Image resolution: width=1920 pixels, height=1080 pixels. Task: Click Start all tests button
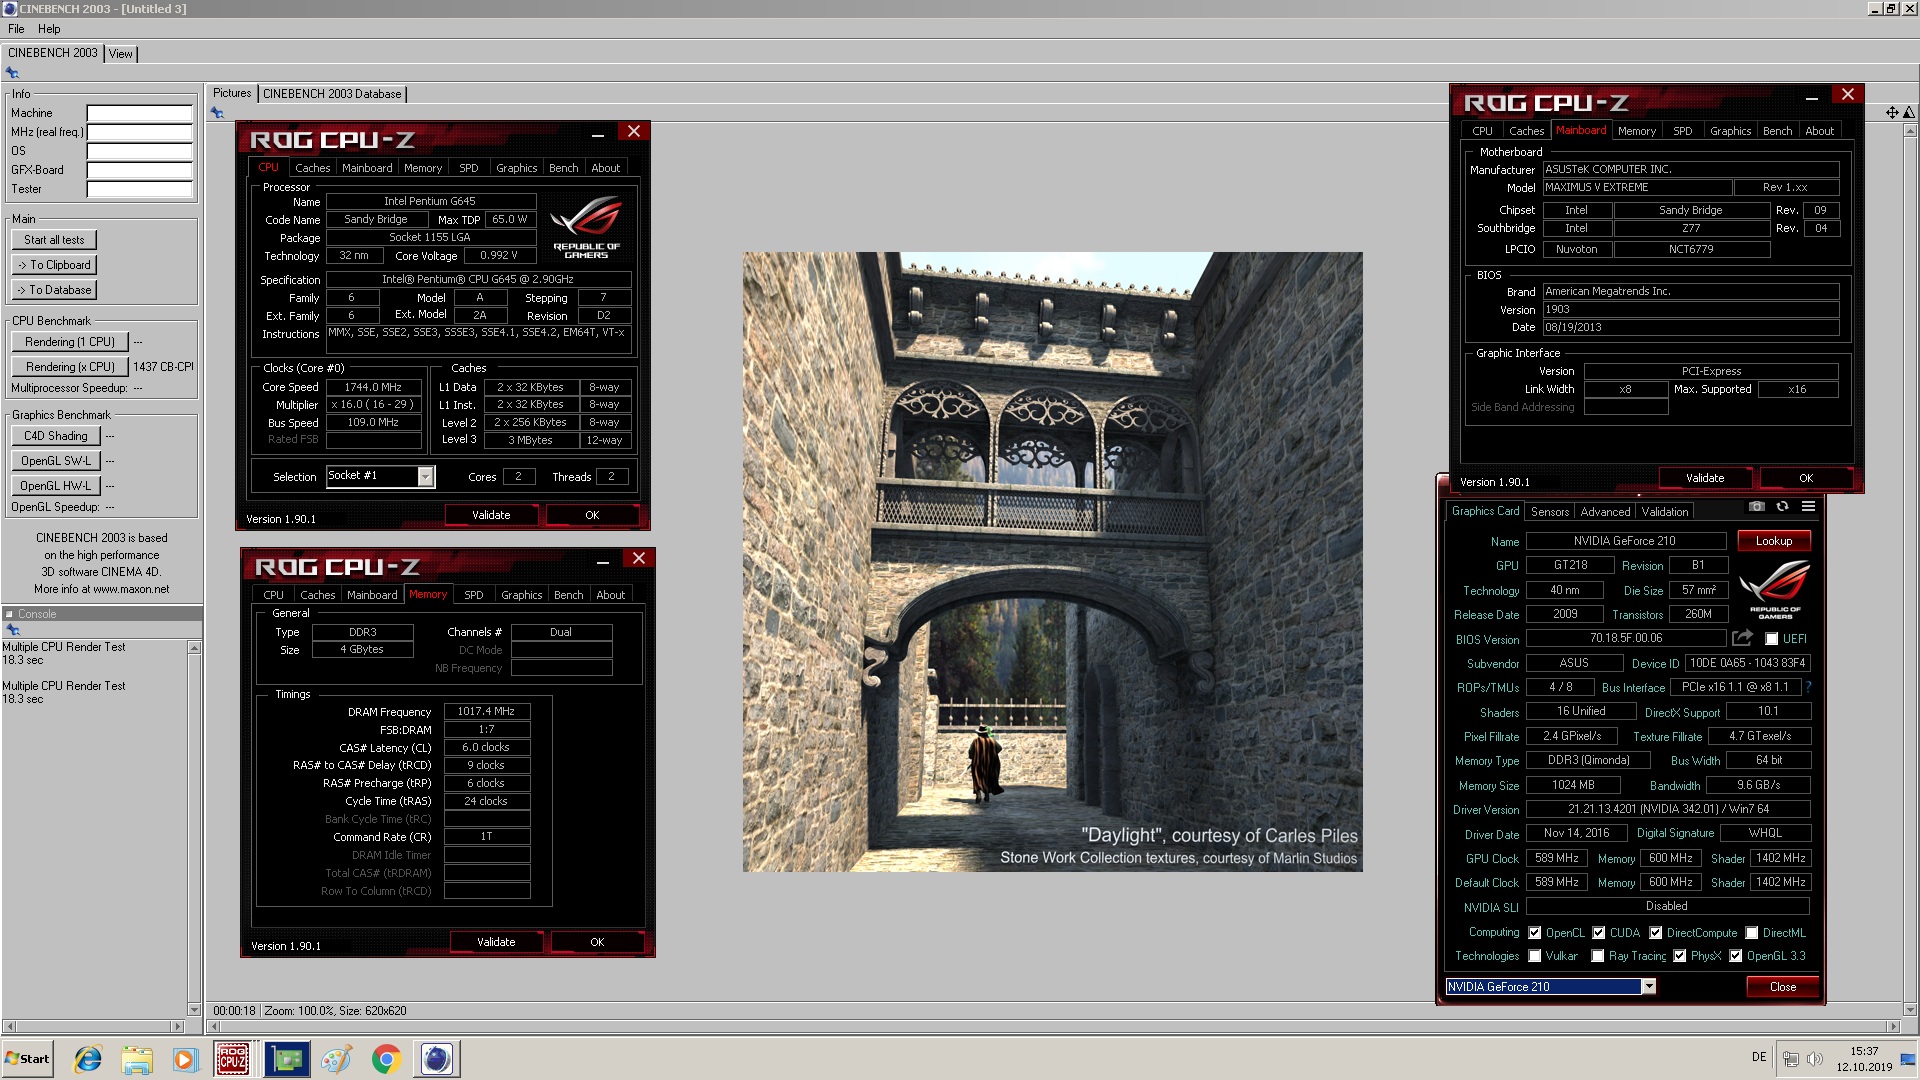click(x=54, y=240)
